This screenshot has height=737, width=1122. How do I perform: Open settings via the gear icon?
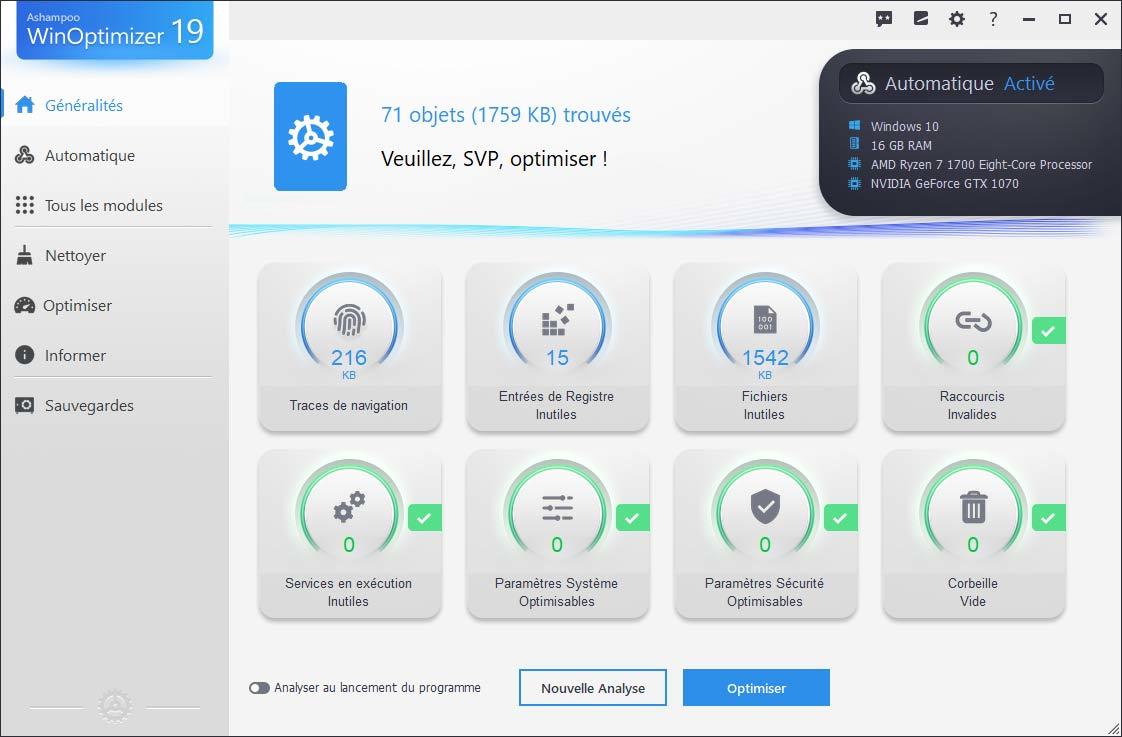(957, 19)
